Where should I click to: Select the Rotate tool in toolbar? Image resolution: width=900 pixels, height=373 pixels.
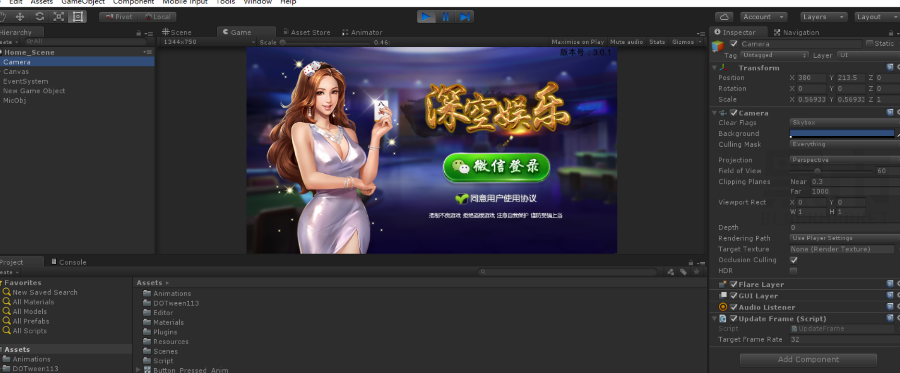39,17
